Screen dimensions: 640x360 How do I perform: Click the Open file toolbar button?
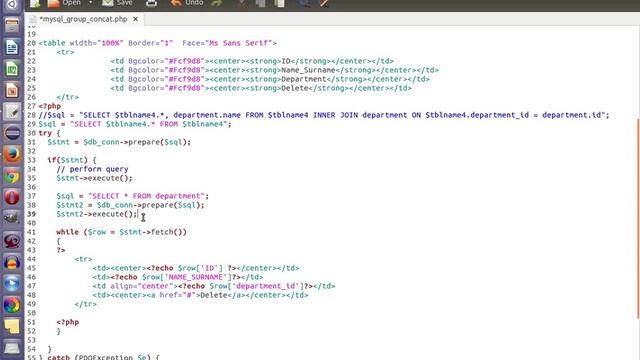pos(64,3)
